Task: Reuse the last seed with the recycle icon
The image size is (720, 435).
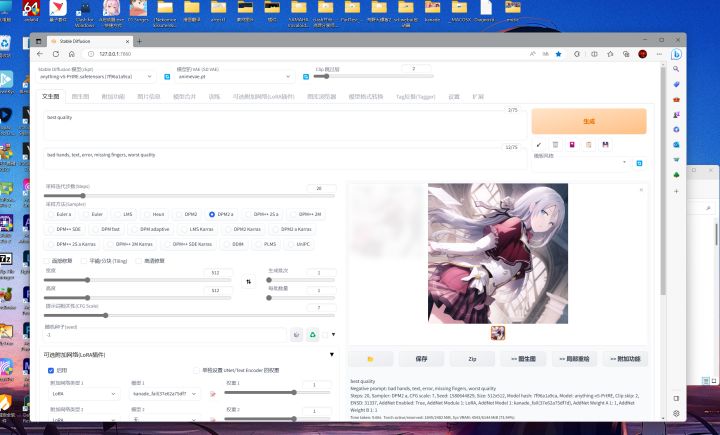Action: [x=313, y=335]
